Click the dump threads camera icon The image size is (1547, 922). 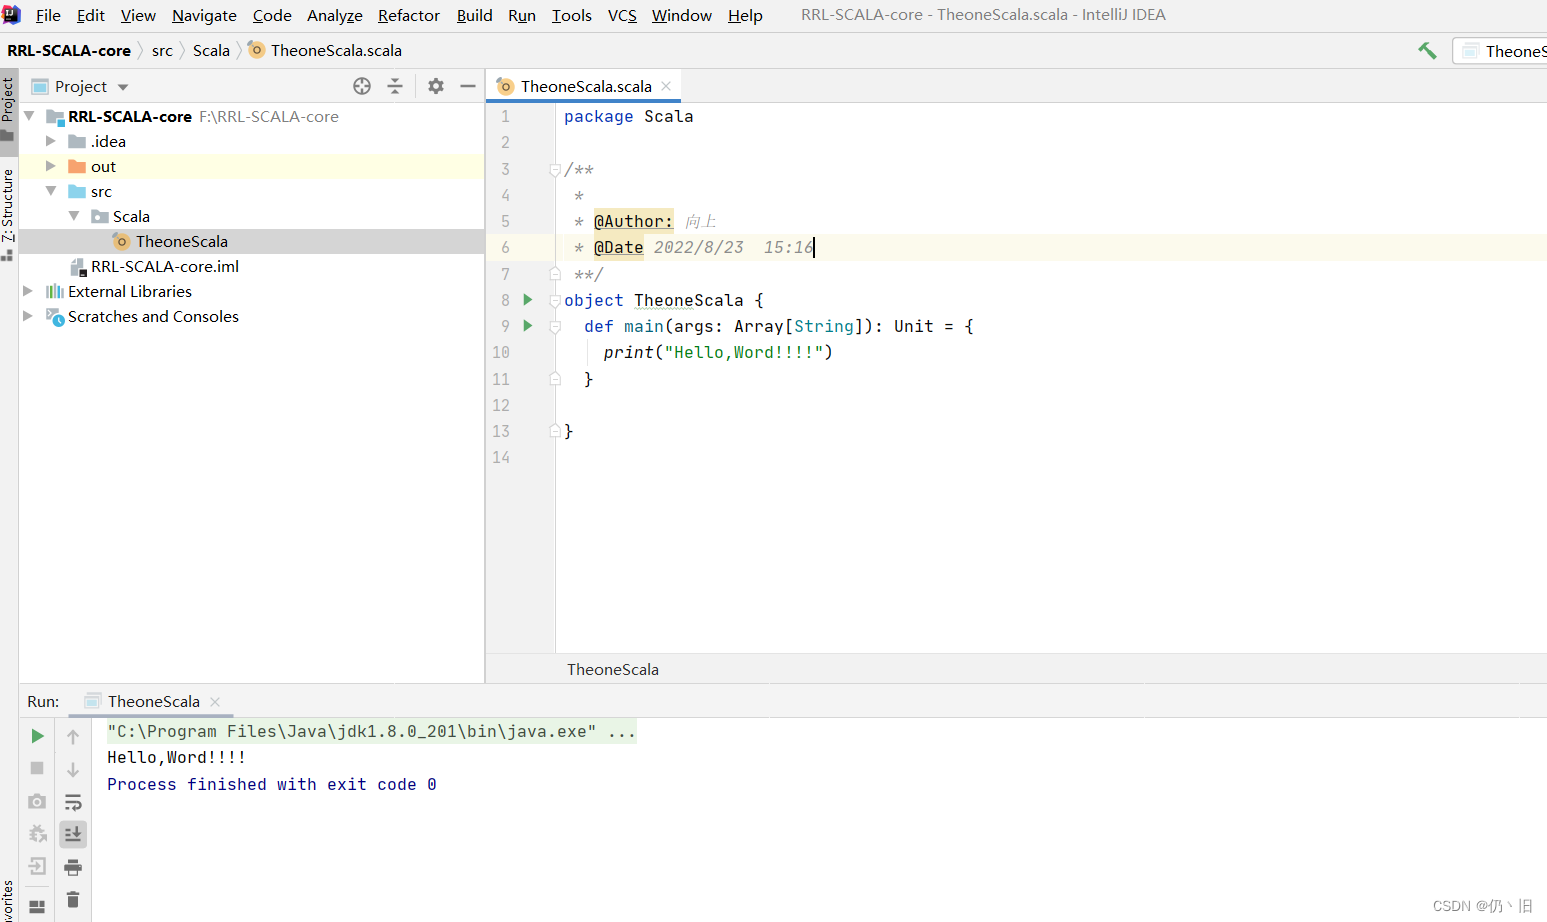(37, 801)
